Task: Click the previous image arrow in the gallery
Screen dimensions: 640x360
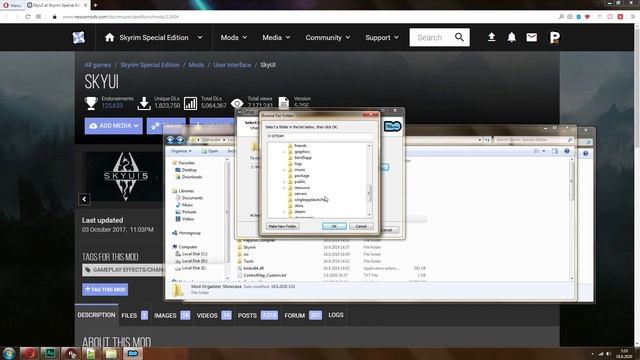Action: pyautogui.click(x=84, y=199)
